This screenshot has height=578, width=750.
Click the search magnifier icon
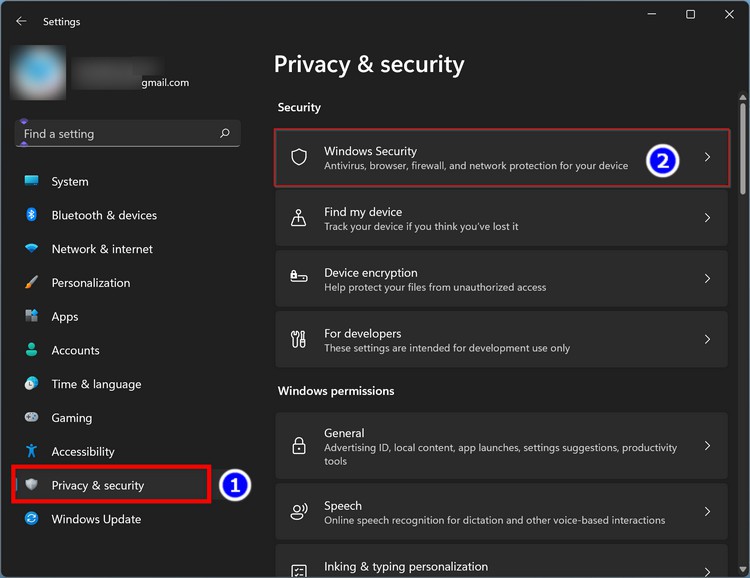pyautogui.click(x=225, y=133)
